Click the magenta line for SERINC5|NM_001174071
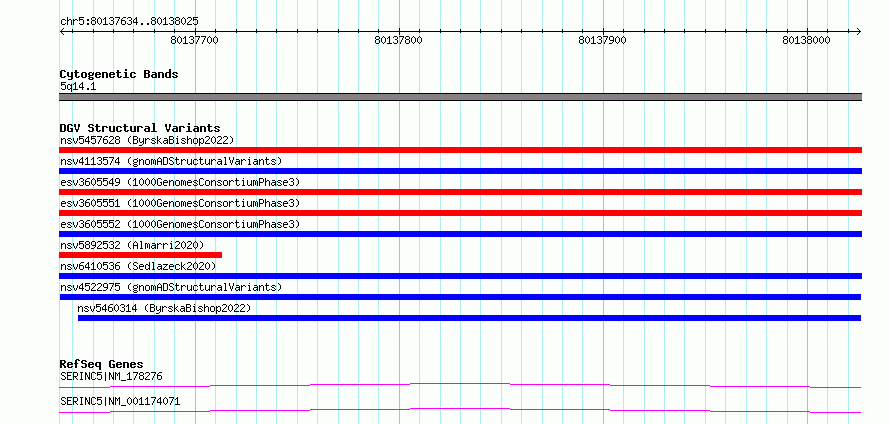The image size is (890, 424). point(460,410)
